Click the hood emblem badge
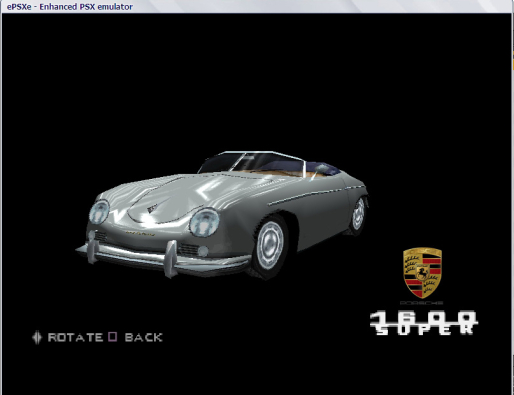This screenshot has width=514, height=395. pyautogui.click(x=152, y=209)
